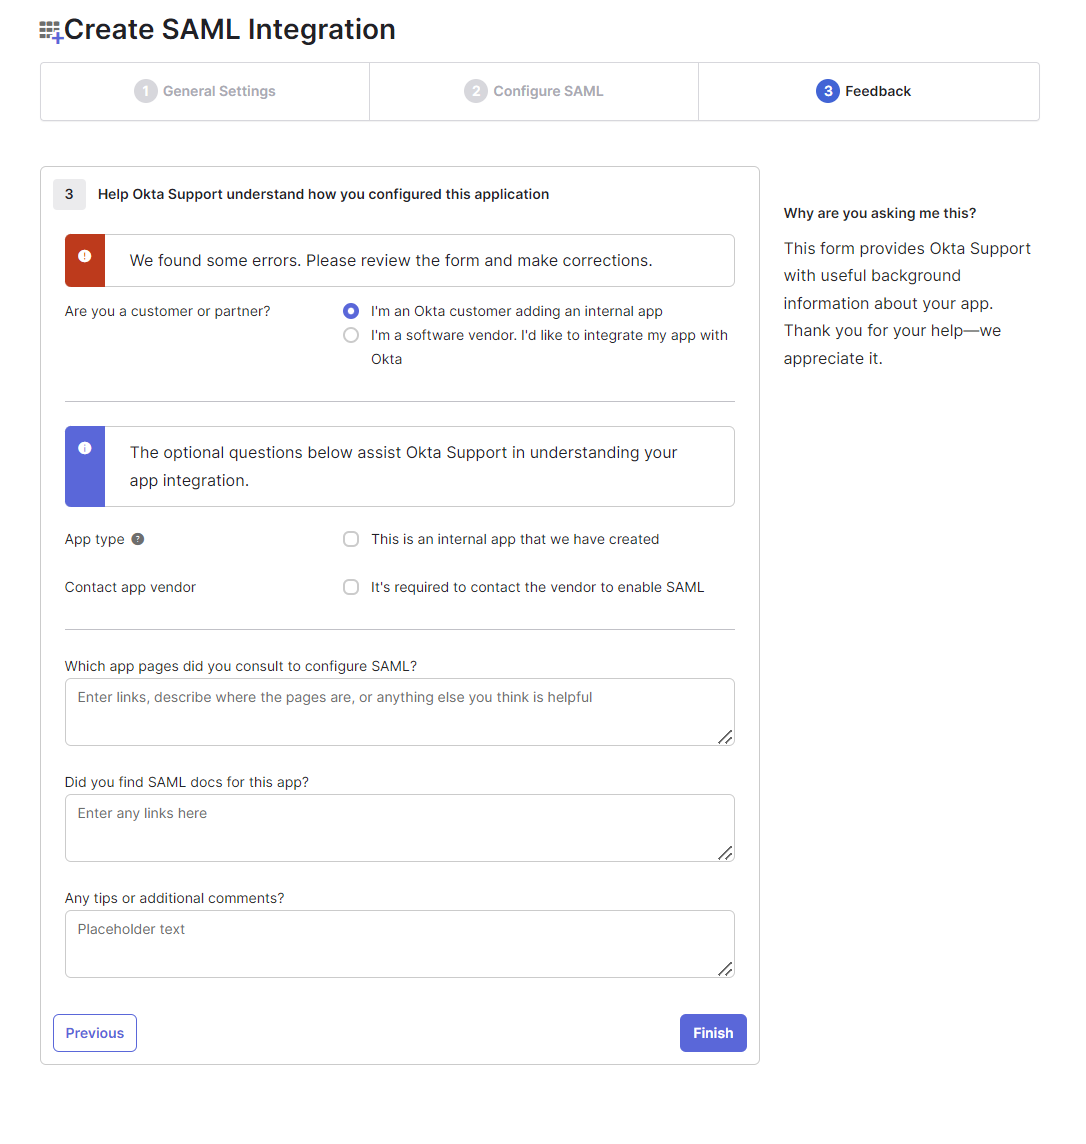Screen dimensions: 1086x1144
Task: Click resize handle of app pages textarea
Action: pos(725,737)
